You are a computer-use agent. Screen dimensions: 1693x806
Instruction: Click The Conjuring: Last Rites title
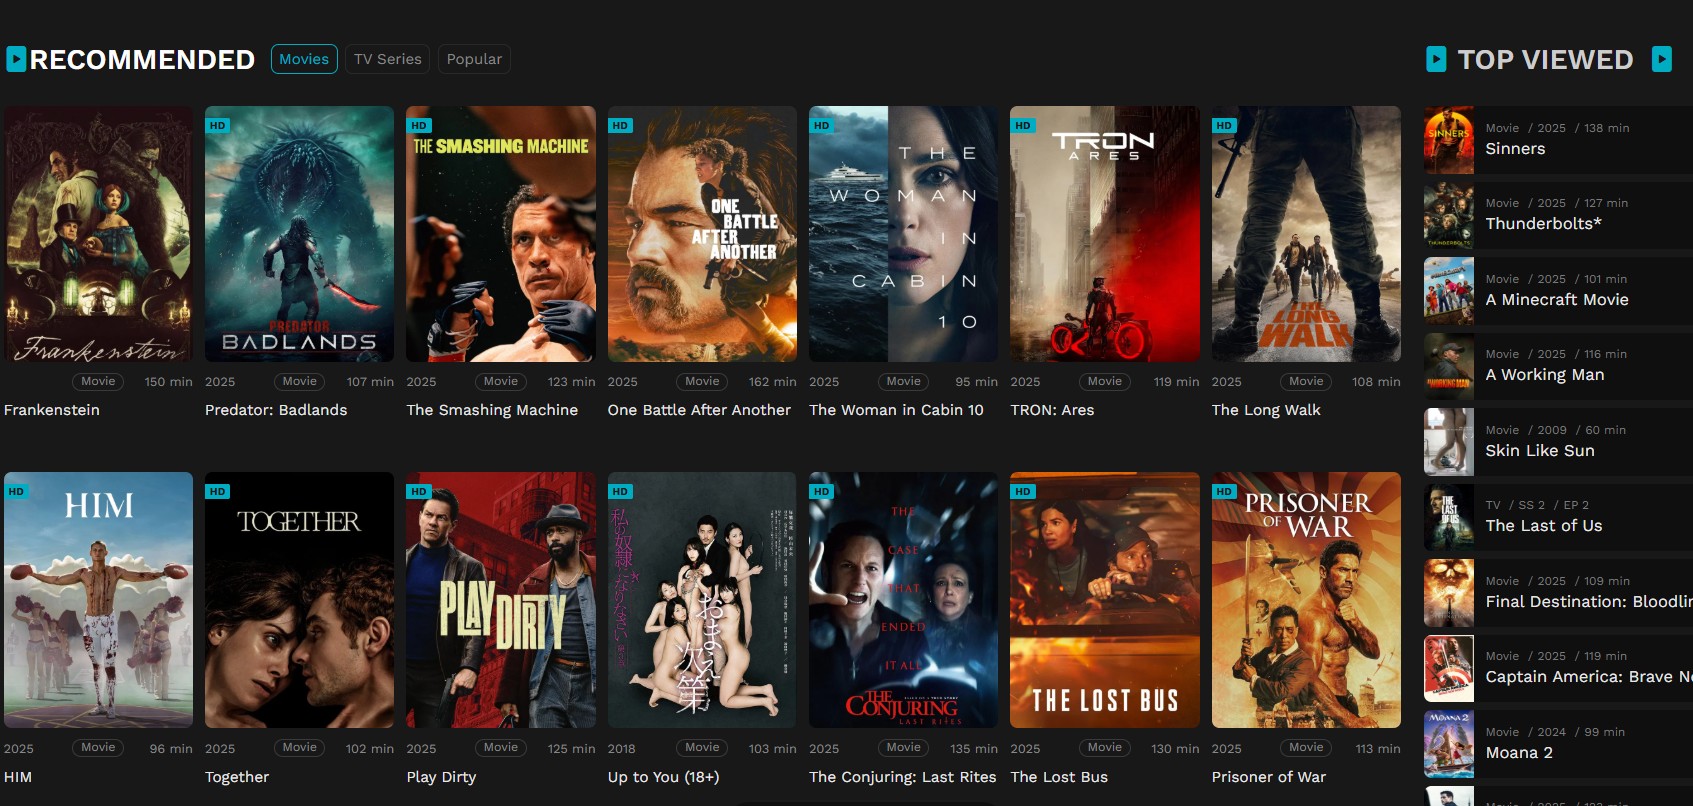pyautogui.click(x=903, y=777)
